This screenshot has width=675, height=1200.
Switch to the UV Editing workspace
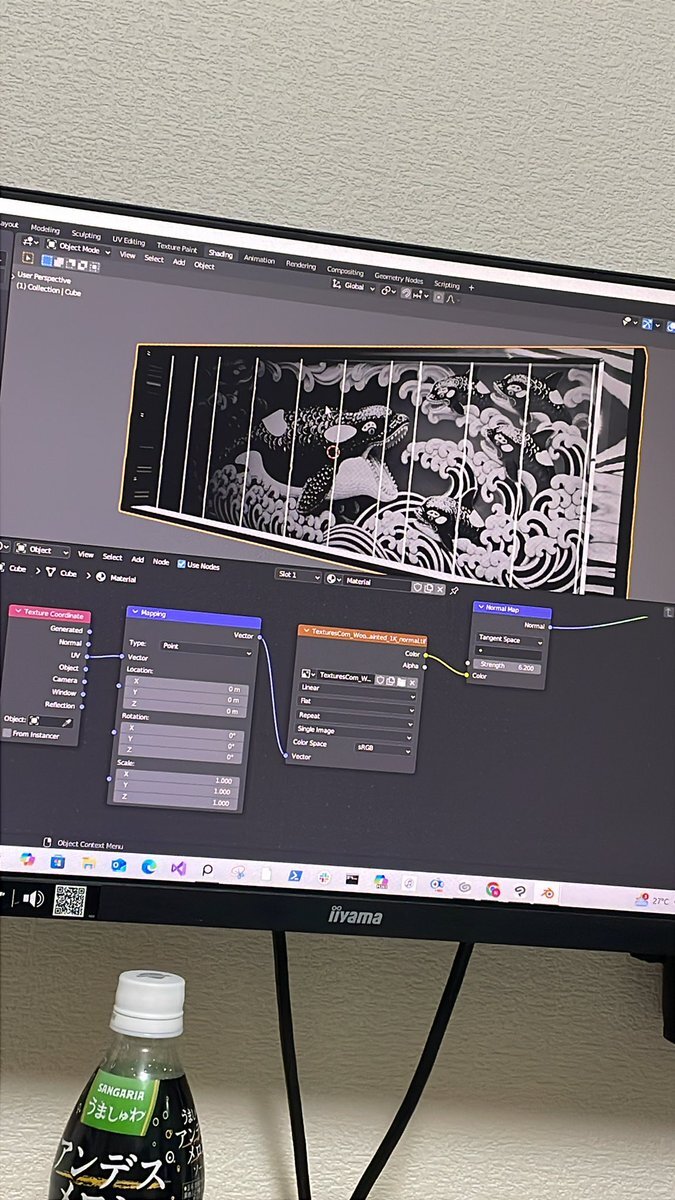point(128,241)
